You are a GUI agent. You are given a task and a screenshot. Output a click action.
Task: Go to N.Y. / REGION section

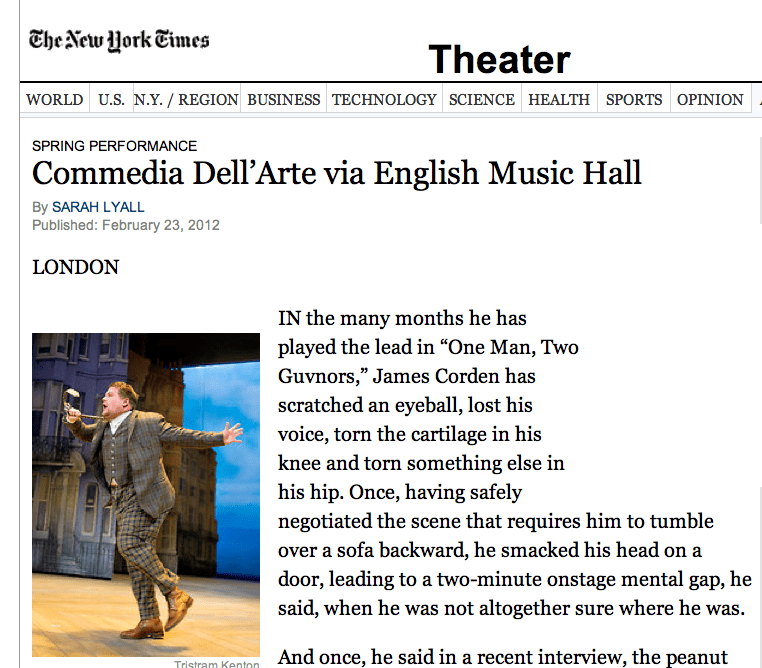pyautogui.click(x=187, y=99)
